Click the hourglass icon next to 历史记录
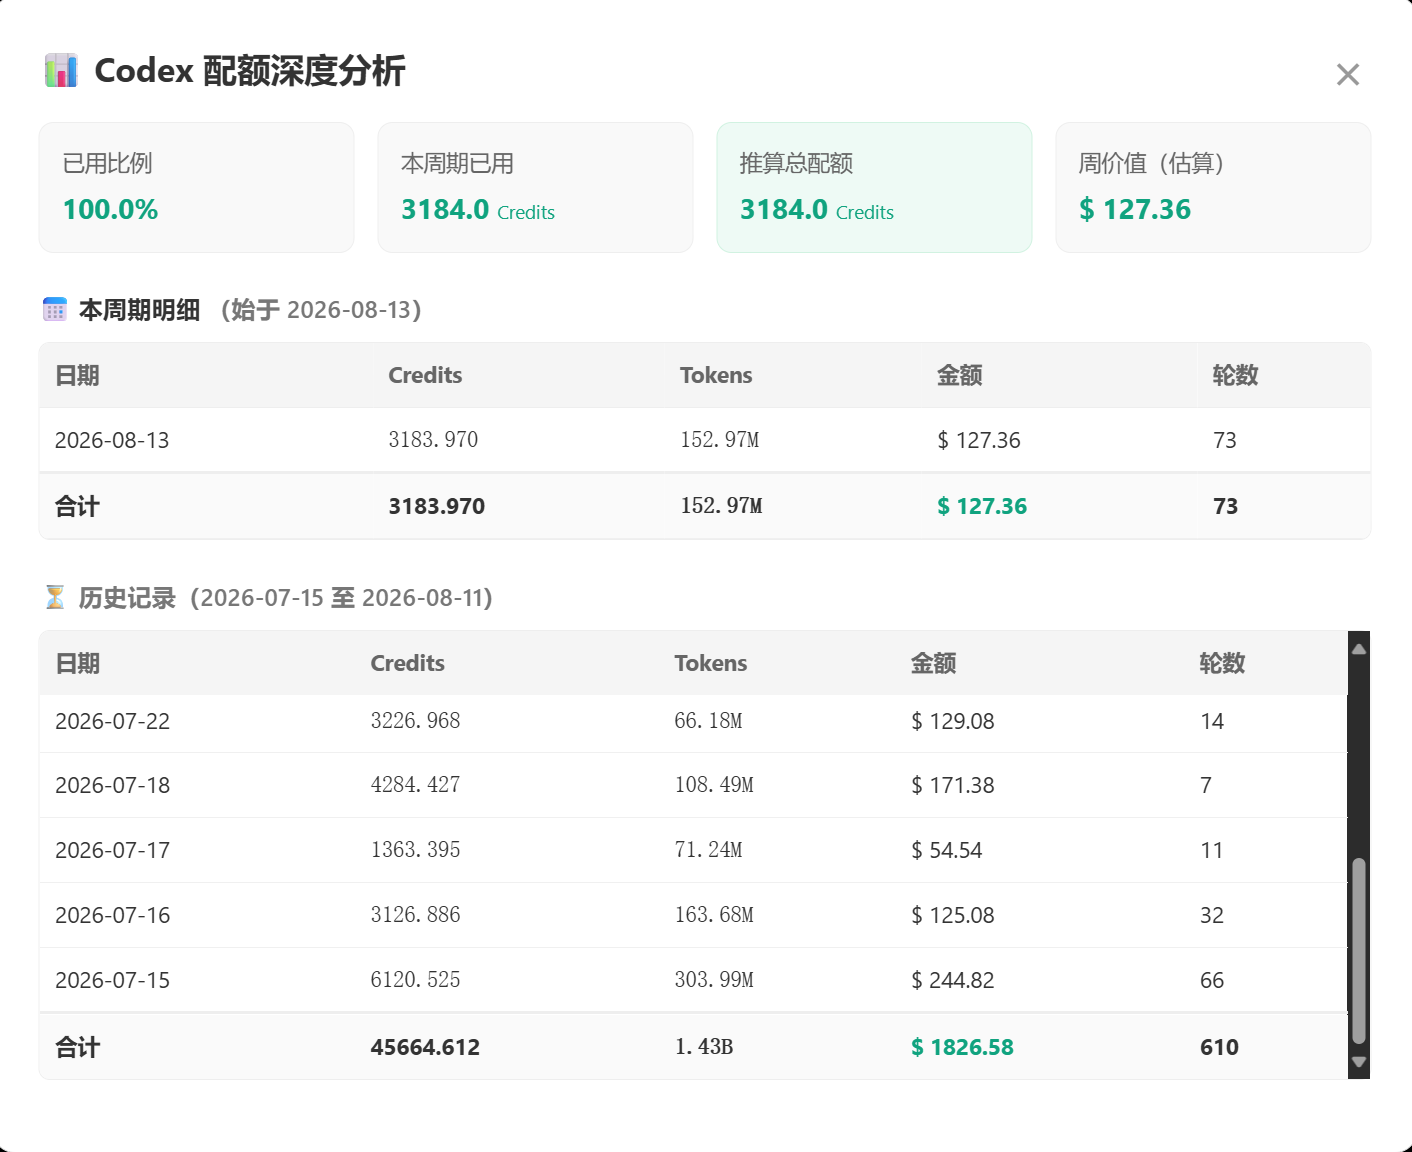This screenshot has width=1412, height=1152. [x=55, y=598]
